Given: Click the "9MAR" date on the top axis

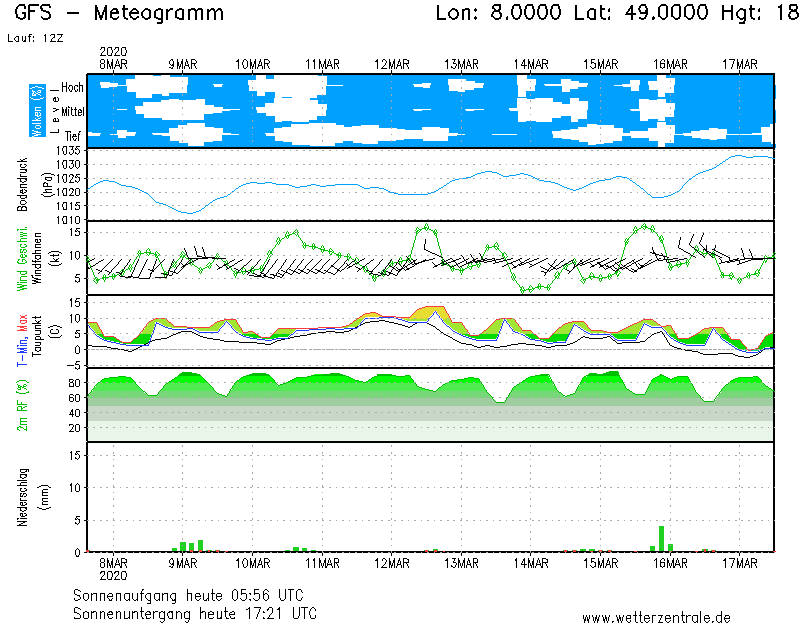Looking at the screenshot, I should 183,65.
